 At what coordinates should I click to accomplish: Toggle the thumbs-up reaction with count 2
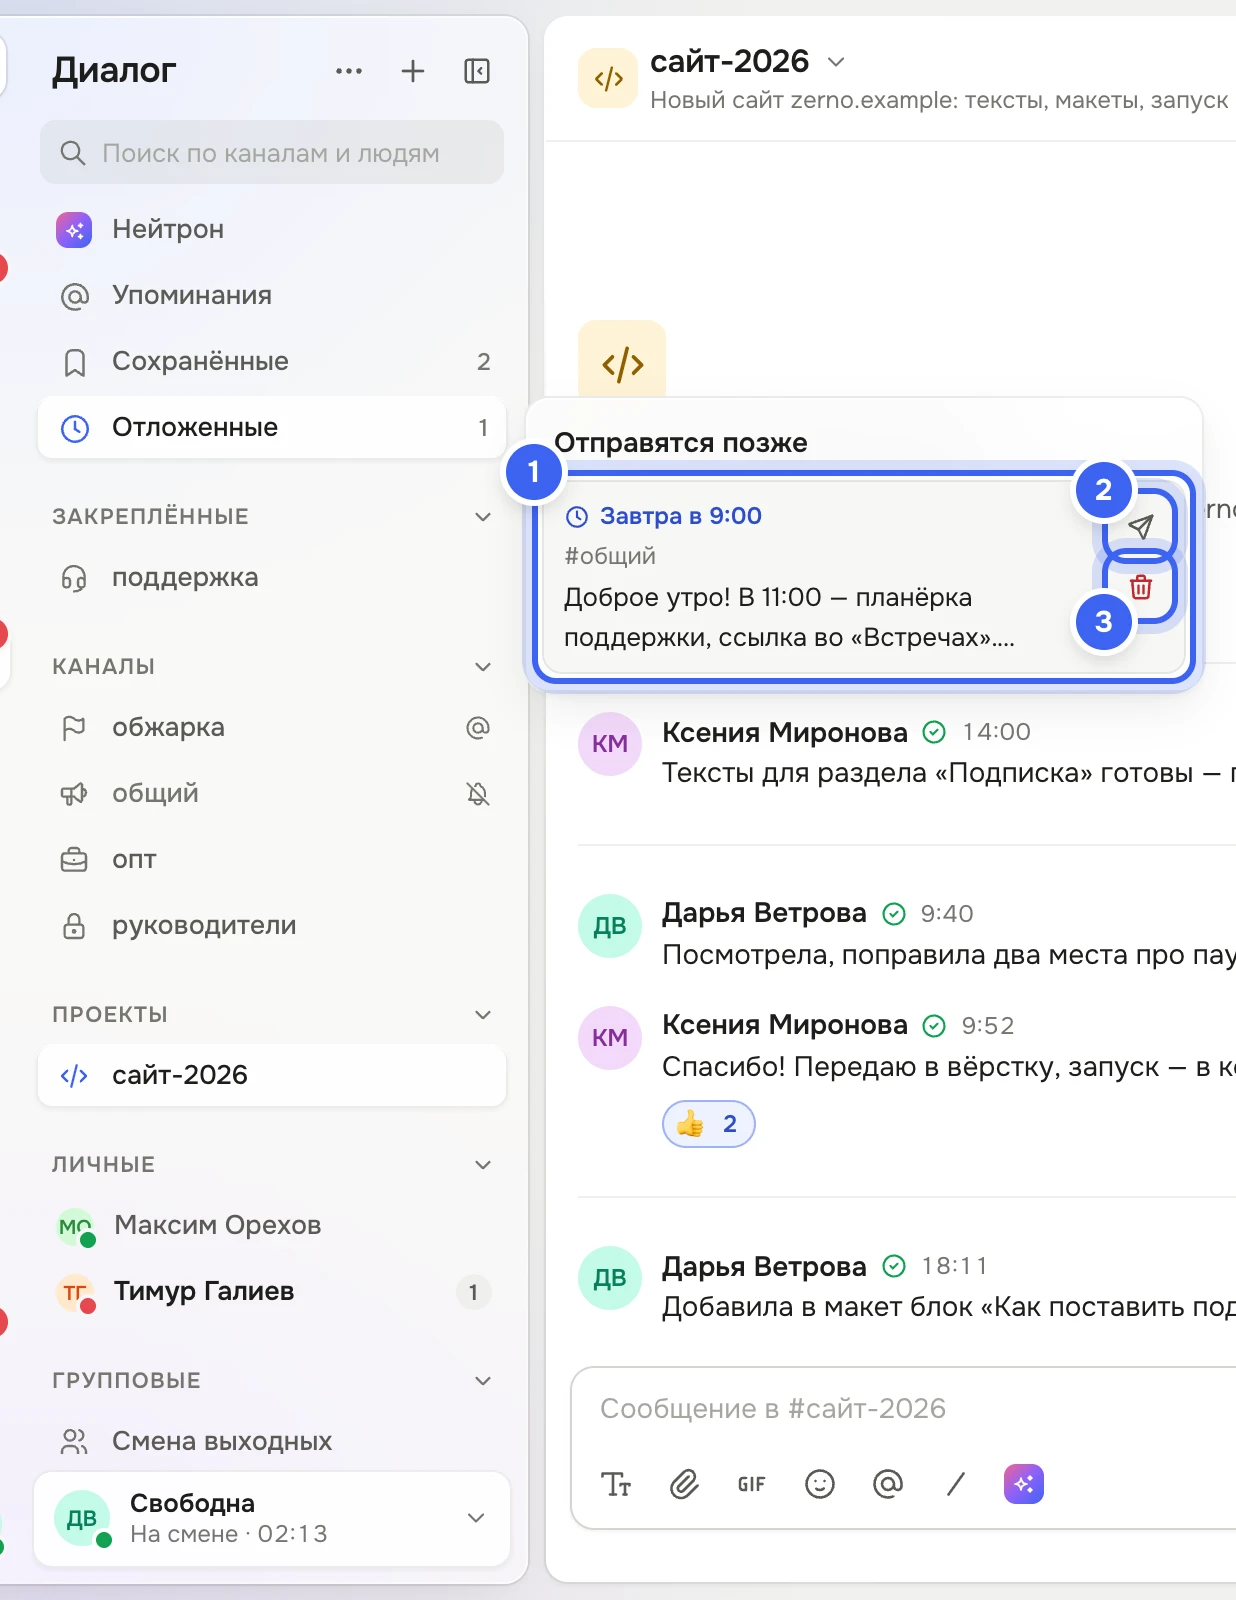pyautogui.click(x=708, y=1124)
